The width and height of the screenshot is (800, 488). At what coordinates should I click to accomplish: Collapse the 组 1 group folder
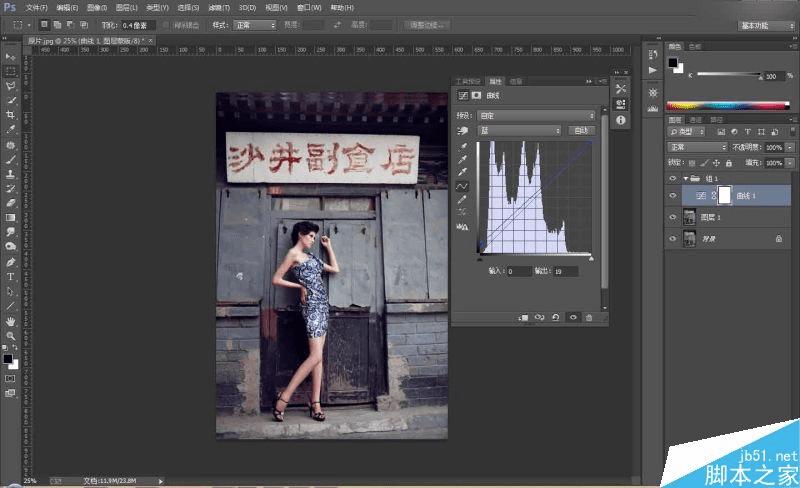click(685, 180)
